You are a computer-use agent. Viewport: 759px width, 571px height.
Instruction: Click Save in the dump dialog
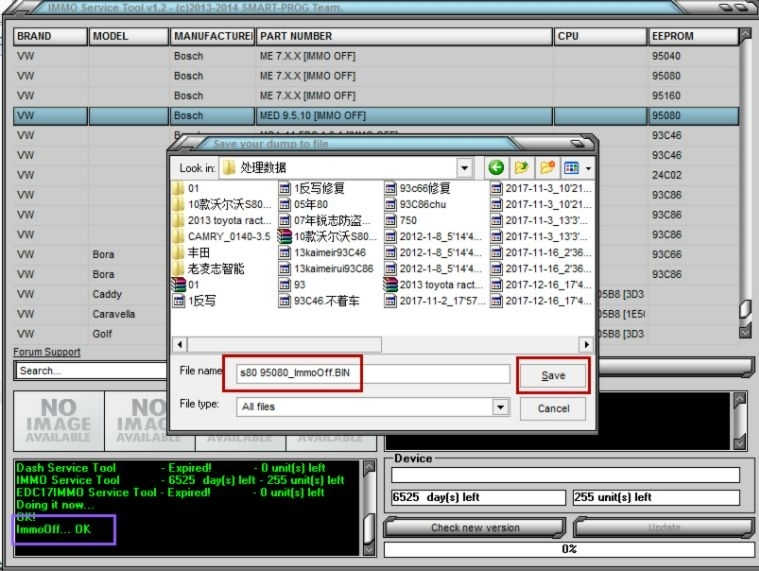(x=553, y=376)
